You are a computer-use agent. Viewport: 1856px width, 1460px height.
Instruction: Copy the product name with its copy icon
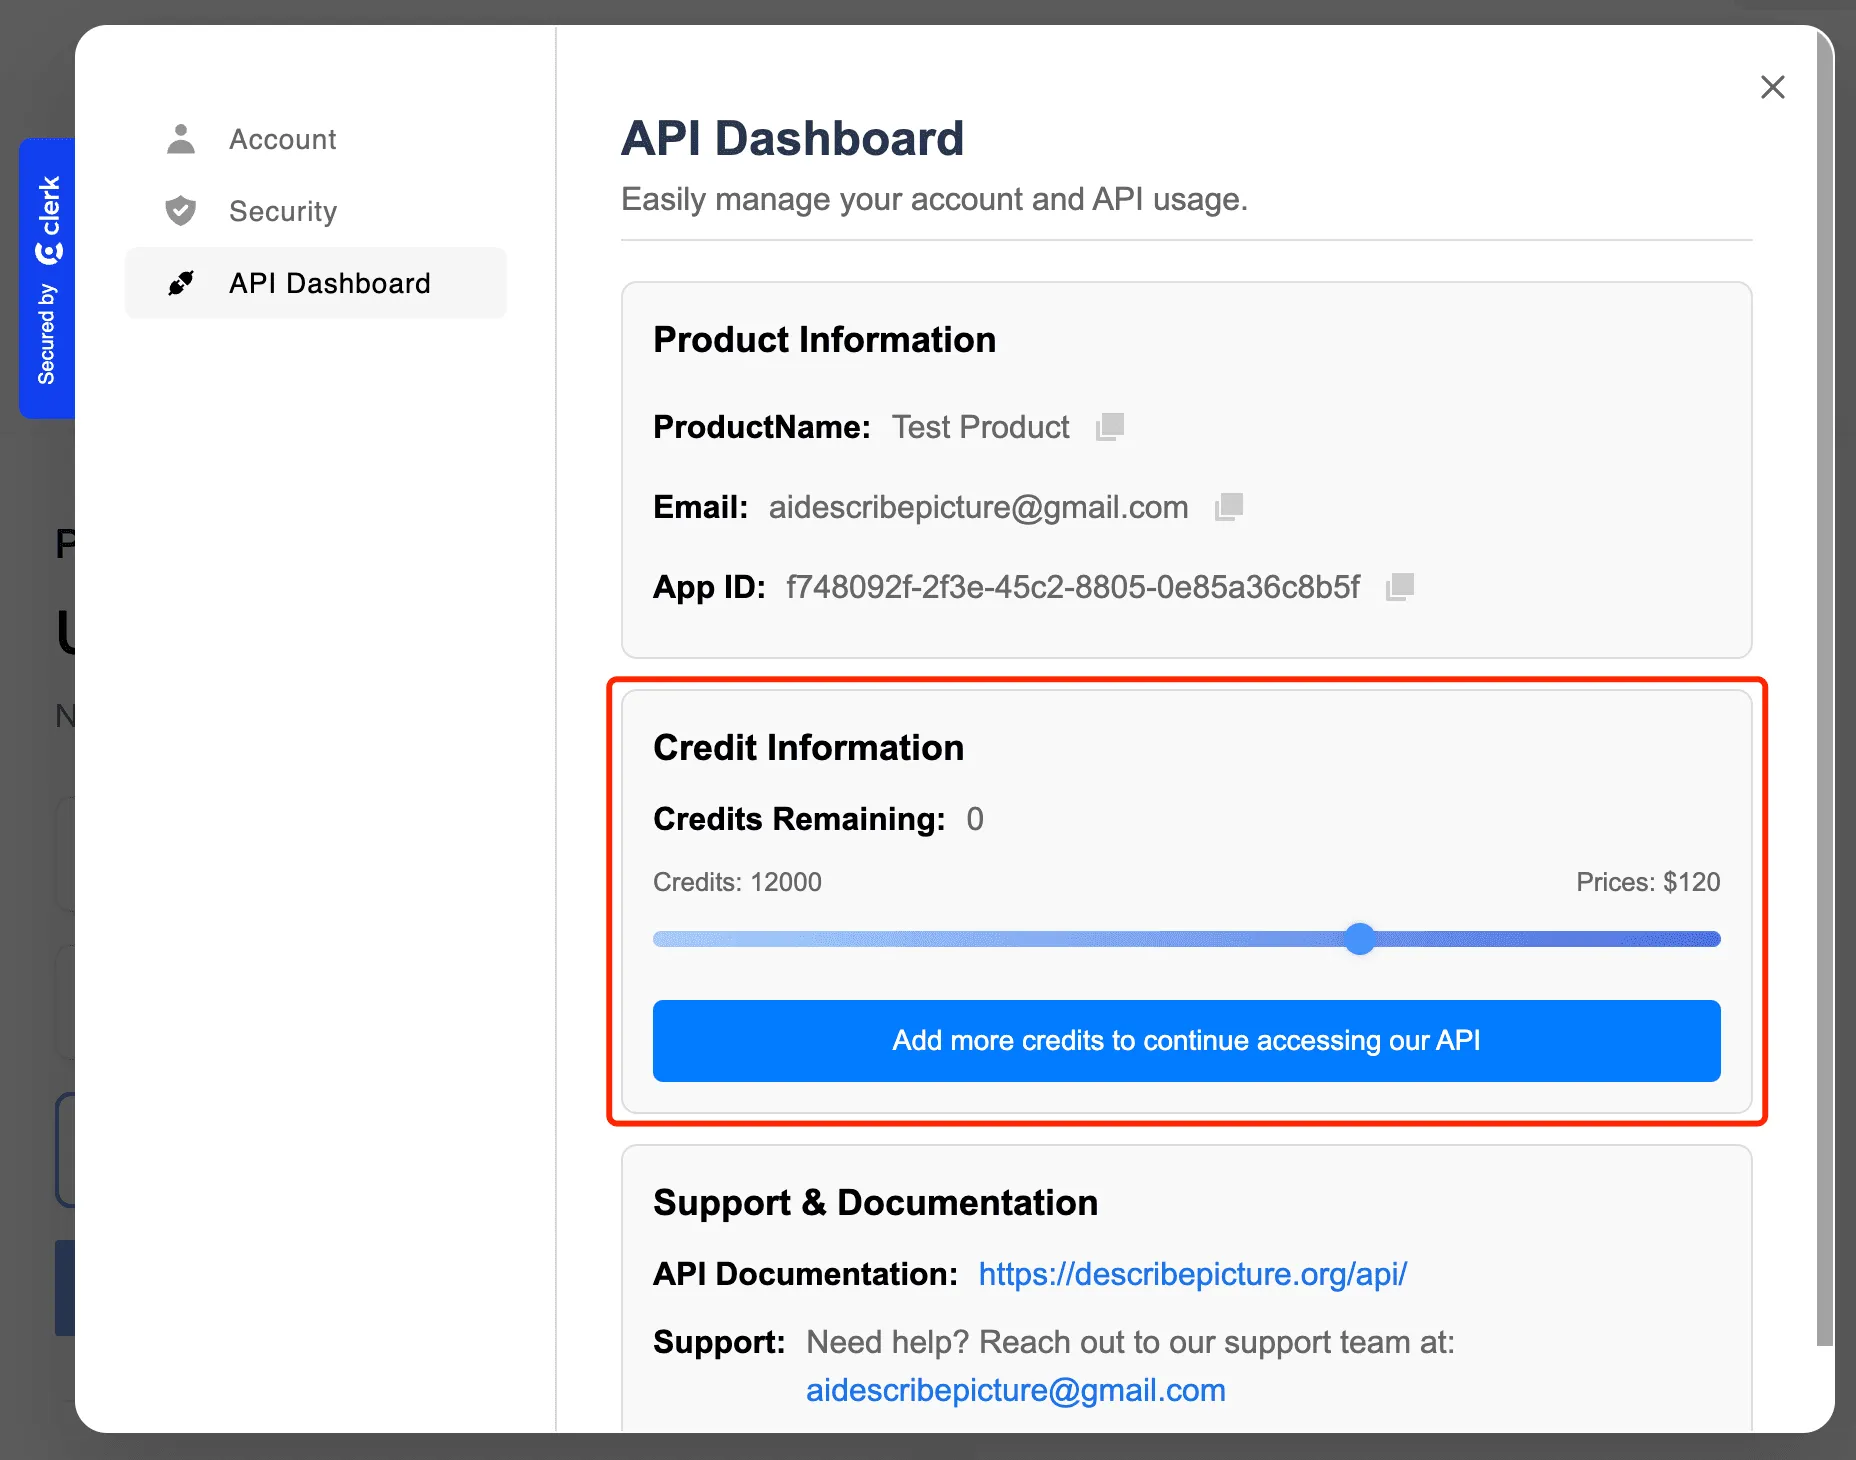pos(1110,427)
